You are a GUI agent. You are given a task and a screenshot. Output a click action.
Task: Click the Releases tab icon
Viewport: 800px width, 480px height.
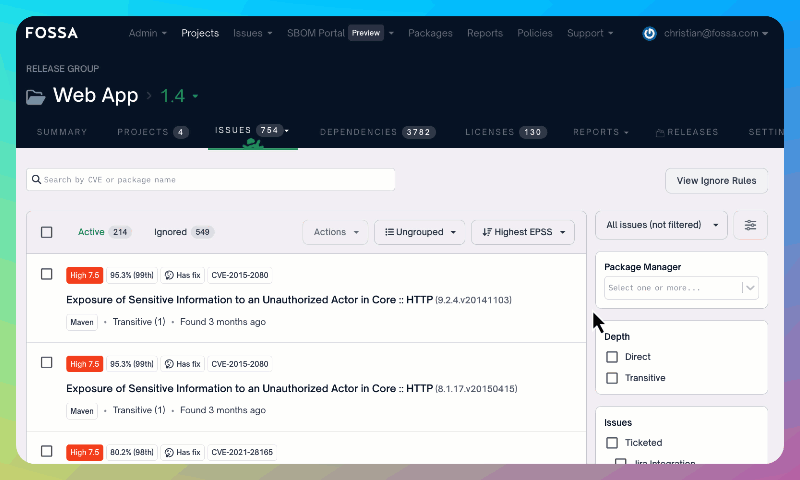pyautogui.click(x=660, y=132)
